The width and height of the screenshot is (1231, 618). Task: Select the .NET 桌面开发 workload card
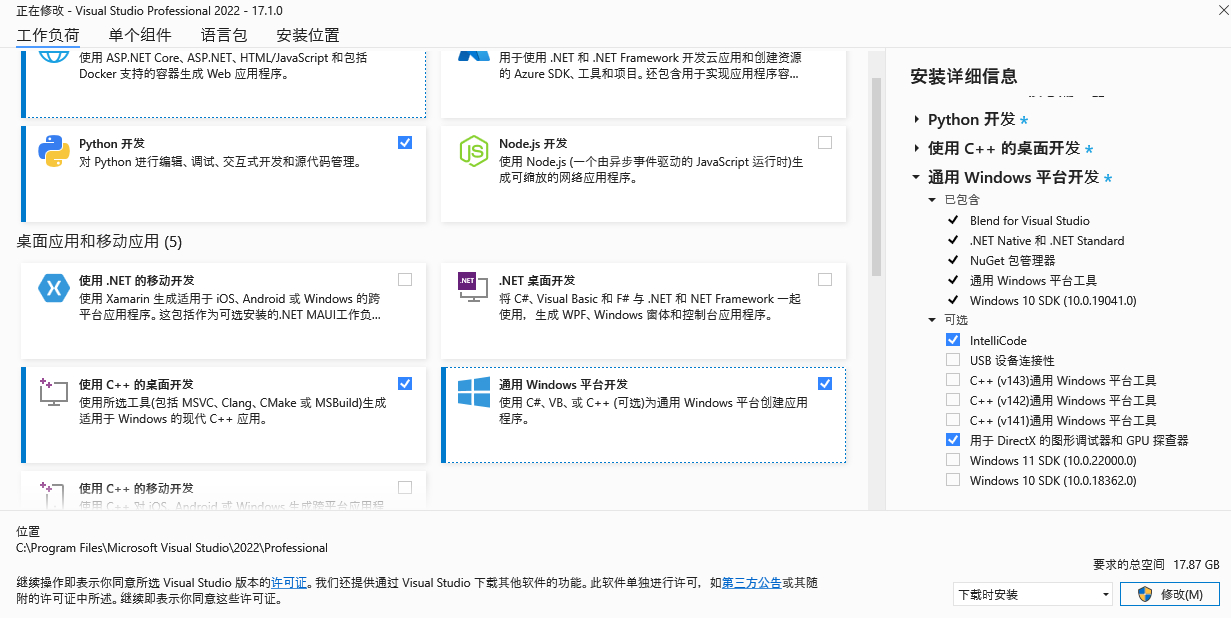(x=644, y=310)
